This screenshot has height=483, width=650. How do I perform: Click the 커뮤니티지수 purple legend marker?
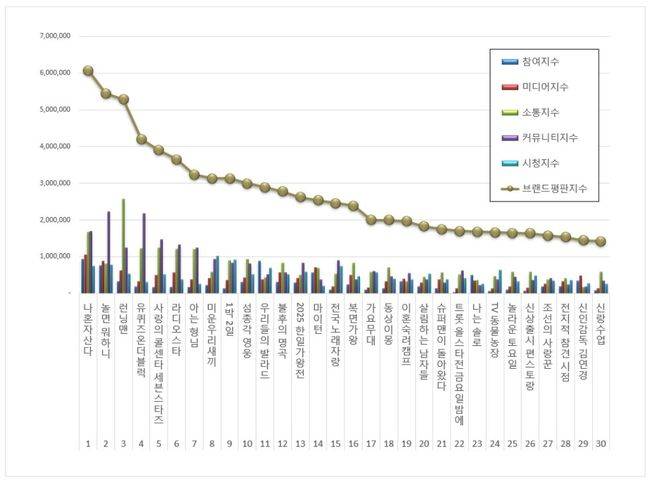point(510,137)
